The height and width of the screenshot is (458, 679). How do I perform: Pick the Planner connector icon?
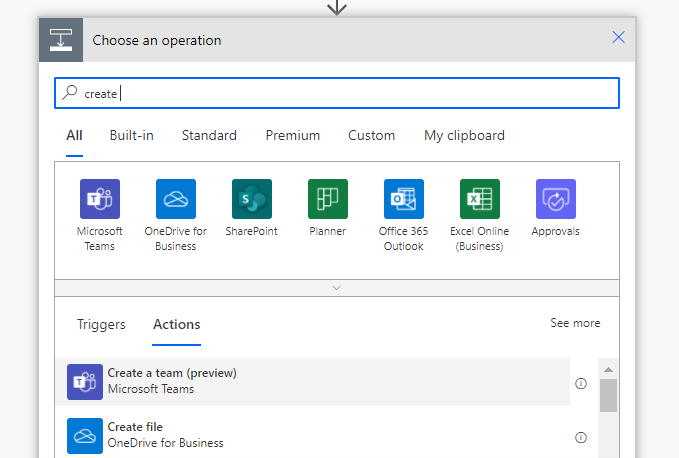pyautogui.click(x=328, y=199)
